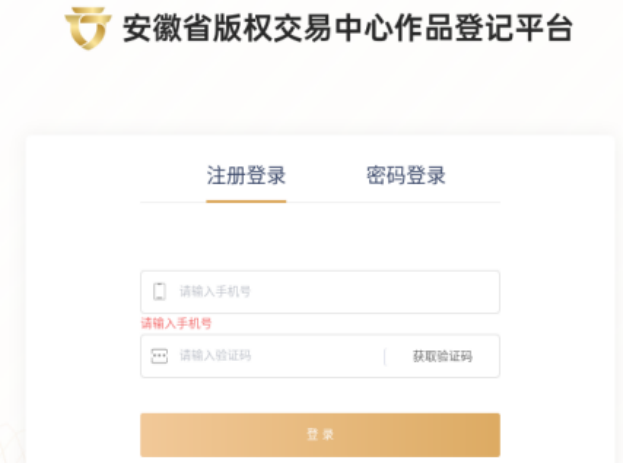Click the gray 请输入手机号 placeholder text
The width and height of the screenshot is (623, 464).
coord(215,292)
